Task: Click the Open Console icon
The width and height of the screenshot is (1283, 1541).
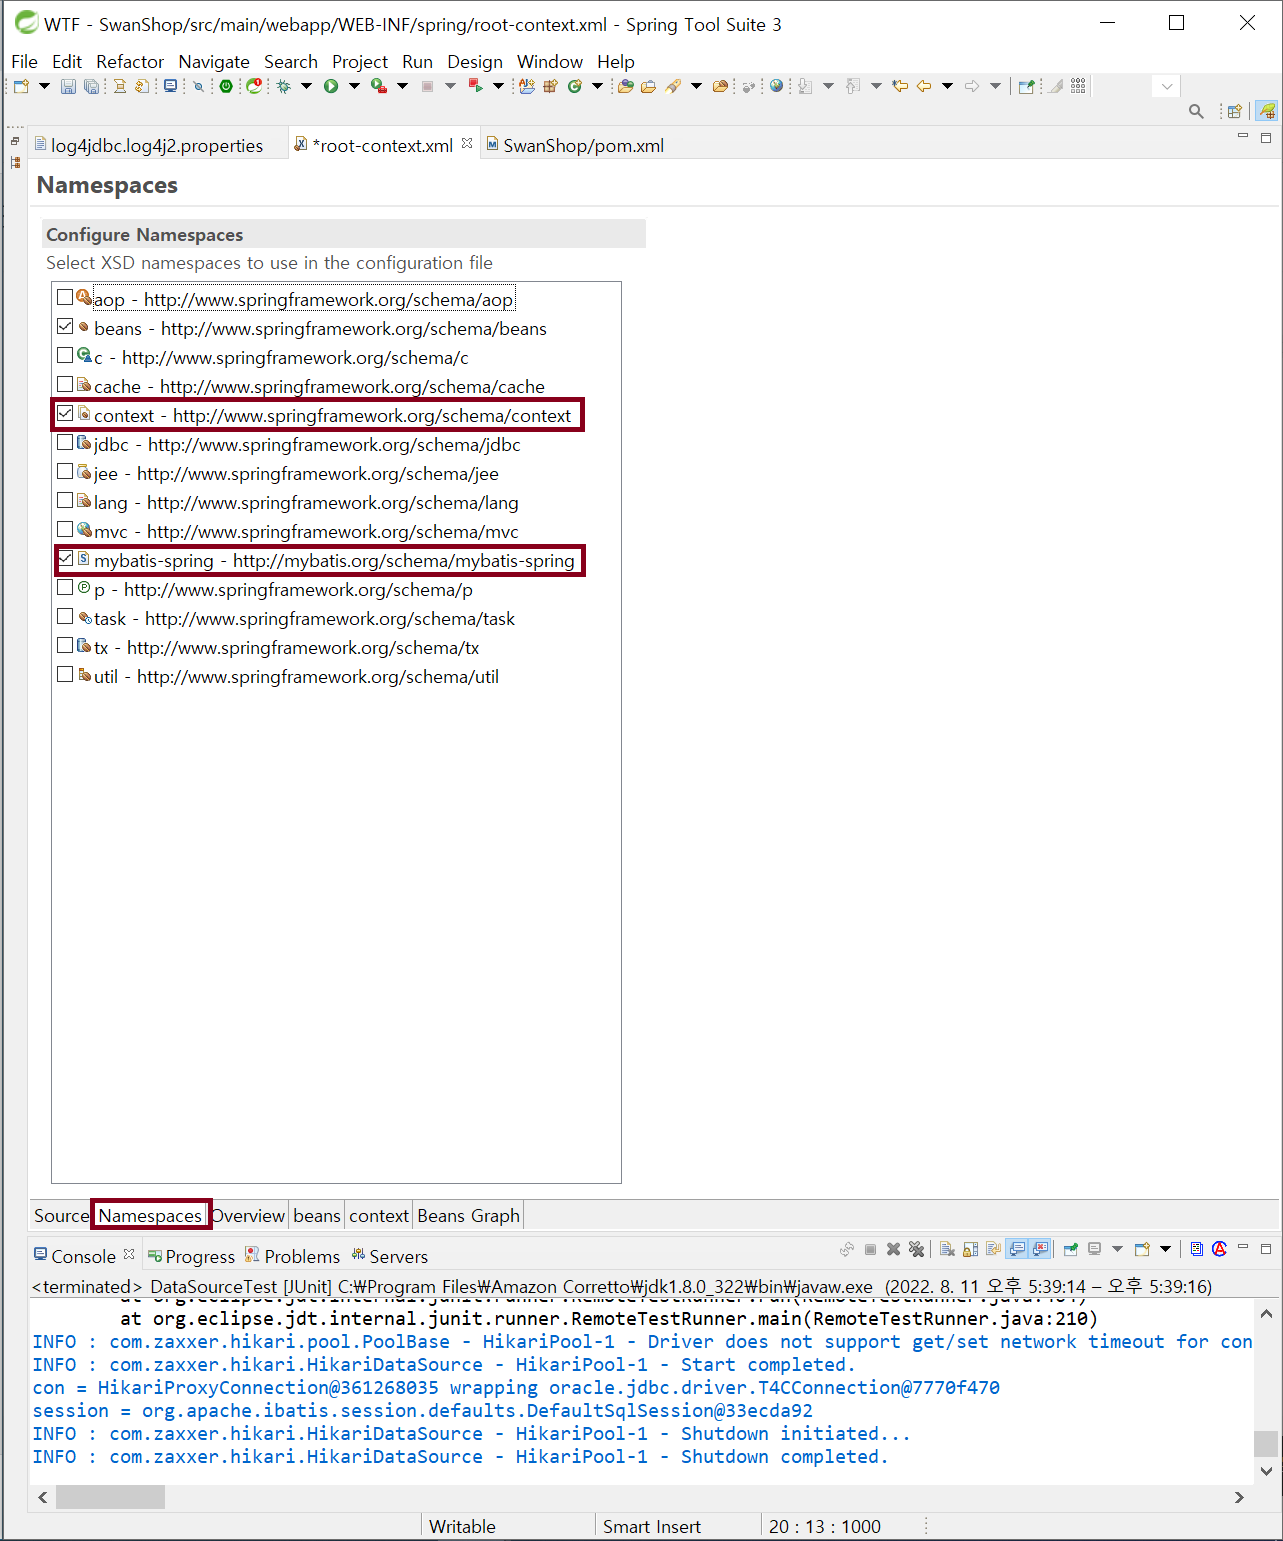Action: [x=1142, y=1249]
